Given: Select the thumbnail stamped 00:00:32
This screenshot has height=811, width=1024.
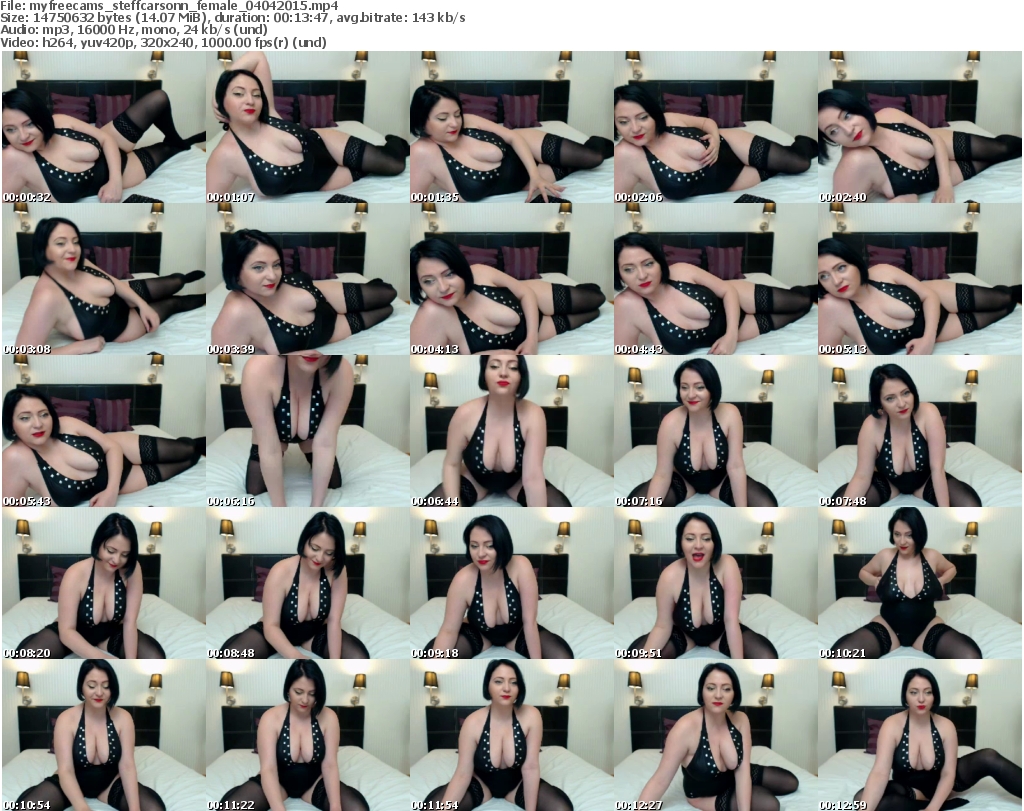Looking at the screenshot, I should [104, 127].
